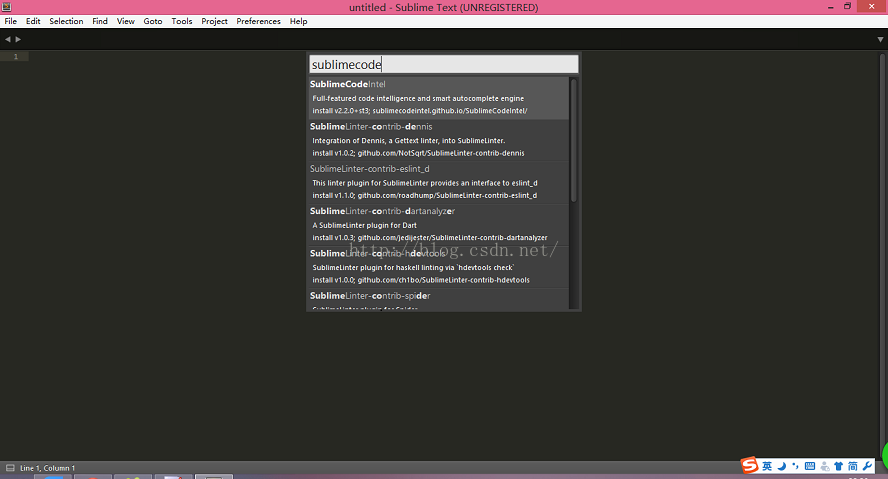The image size is (888, 479).
Task: Click the Line 1, Column 1 status
Action: (48, 468)
